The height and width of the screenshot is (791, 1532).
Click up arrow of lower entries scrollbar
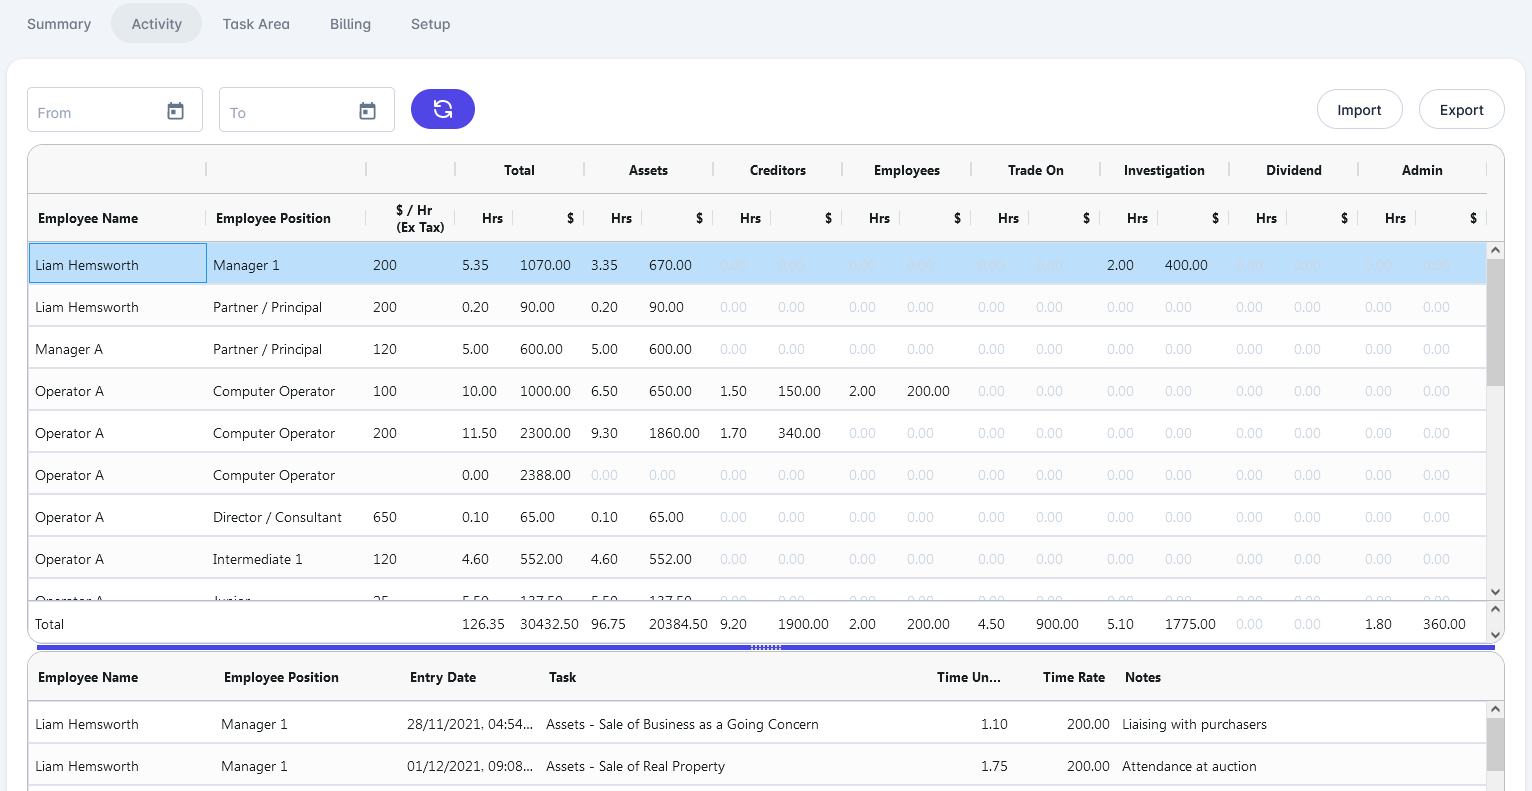pyautogui.click(x=1495, y=709)
